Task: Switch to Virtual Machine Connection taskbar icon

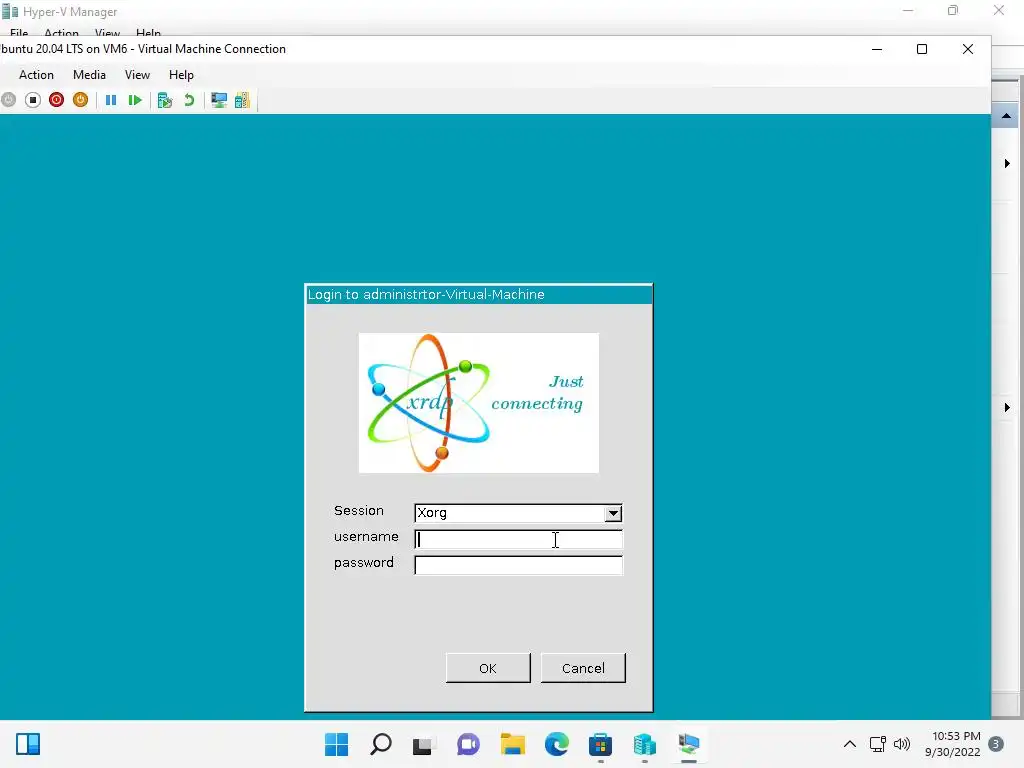Action: (688, 744)
